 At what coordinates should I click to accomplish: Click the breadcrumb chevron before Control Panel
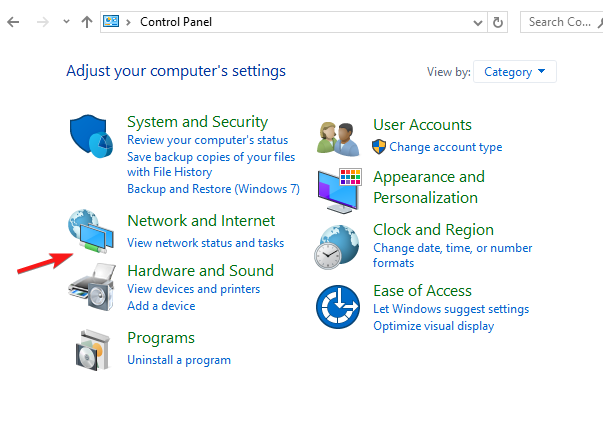tap(128, 22)
